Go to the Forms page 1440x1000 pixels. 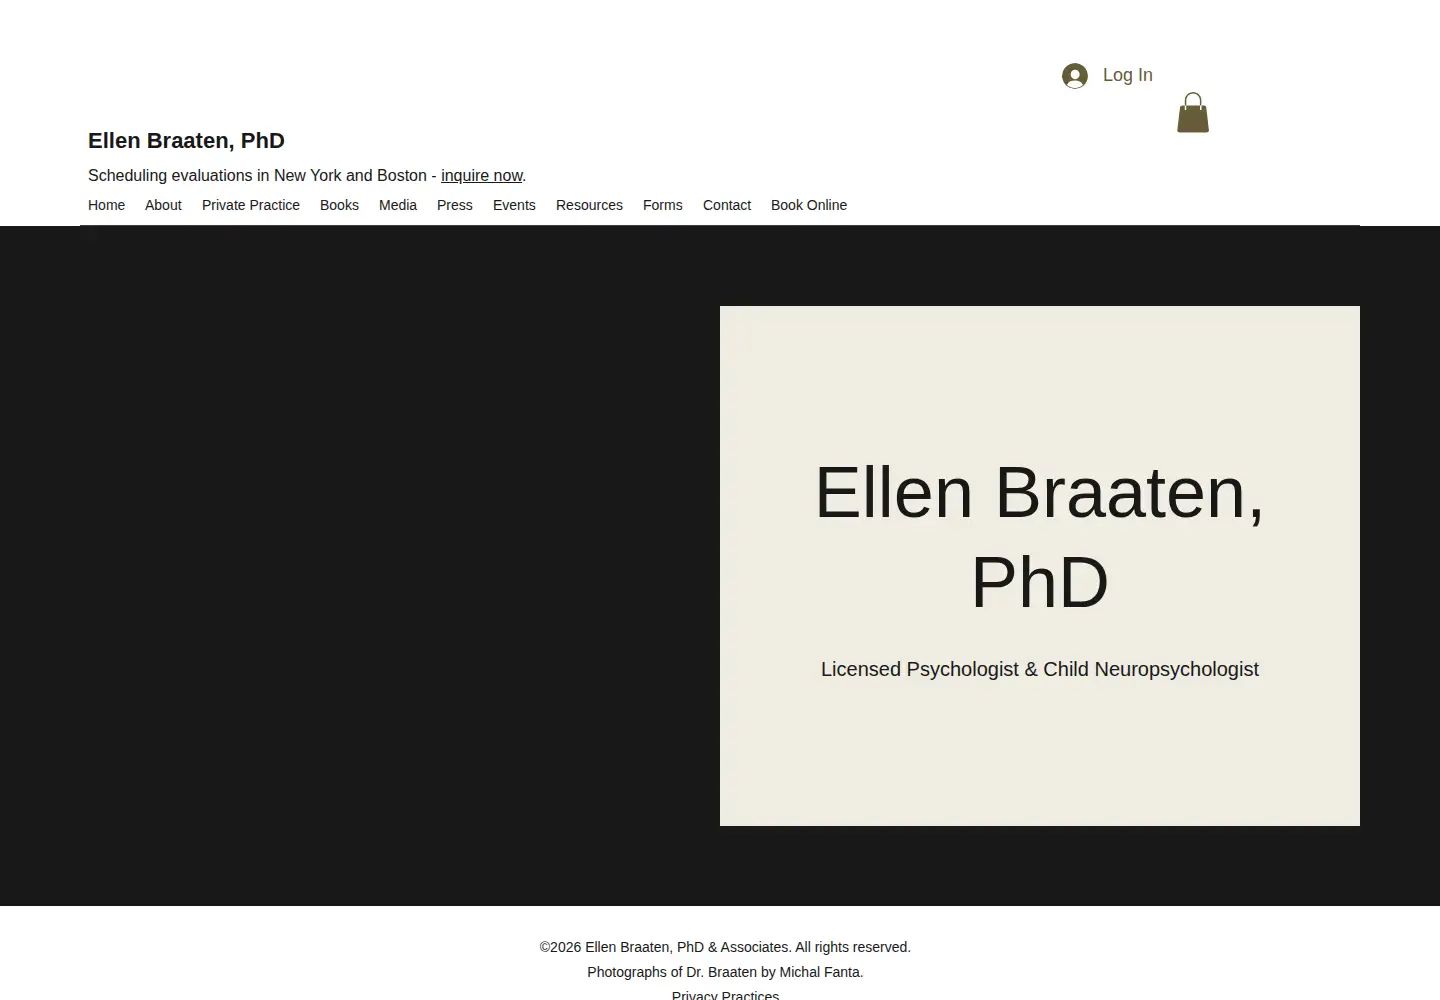point(663,205)
